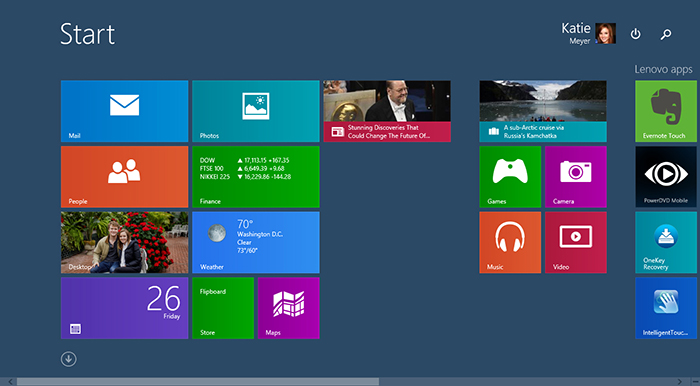Click the Lenovo apps group heading

663,69
